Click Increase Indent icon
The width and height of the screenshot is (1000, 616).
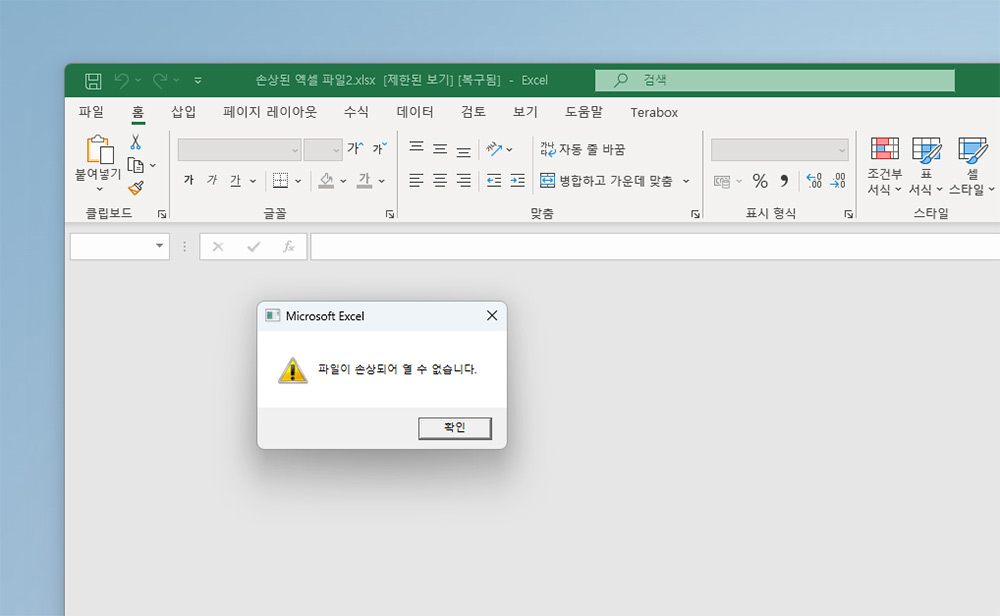click(518, 180)
